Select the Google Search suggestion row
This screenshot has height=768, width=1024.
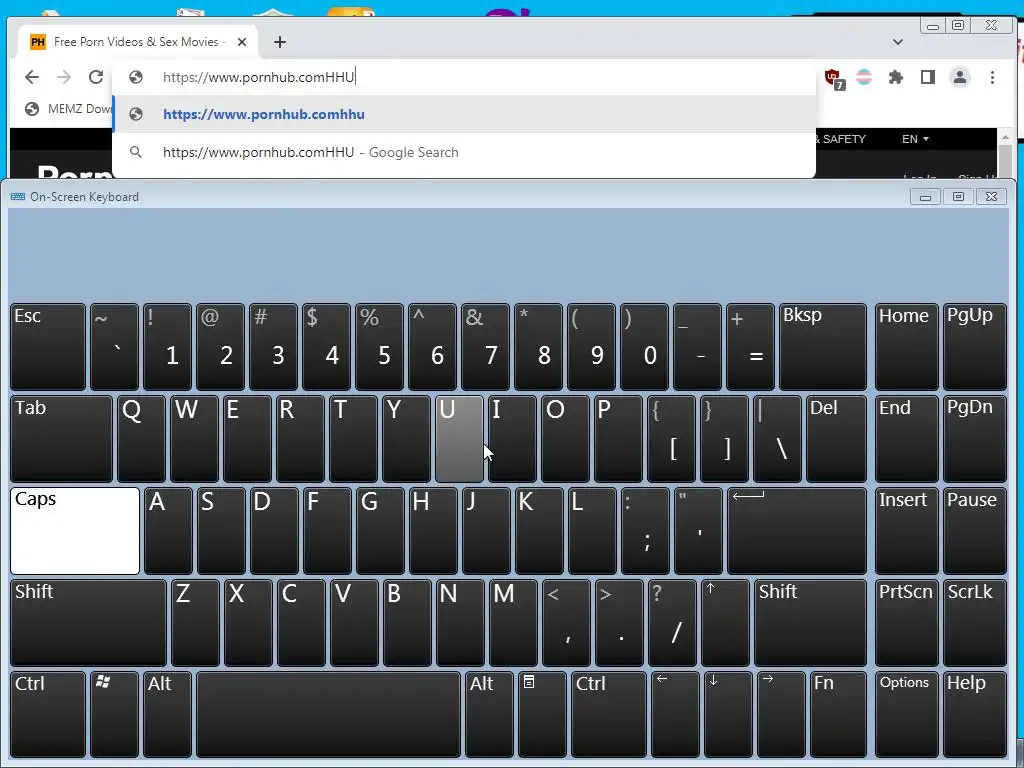click(x=464, y=152)
